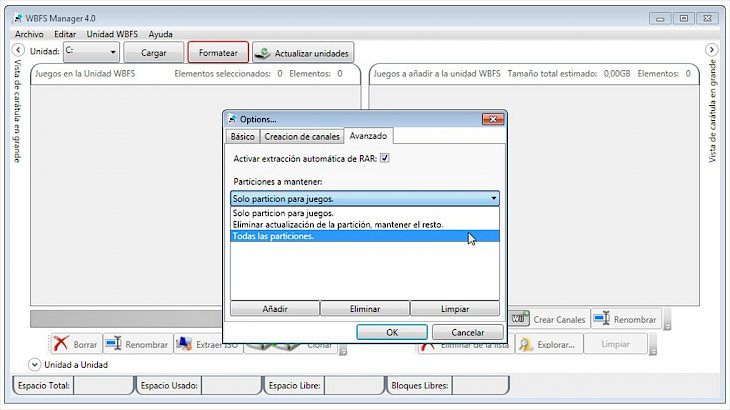Click the Añadir button in Options

[x=275, y=309]
